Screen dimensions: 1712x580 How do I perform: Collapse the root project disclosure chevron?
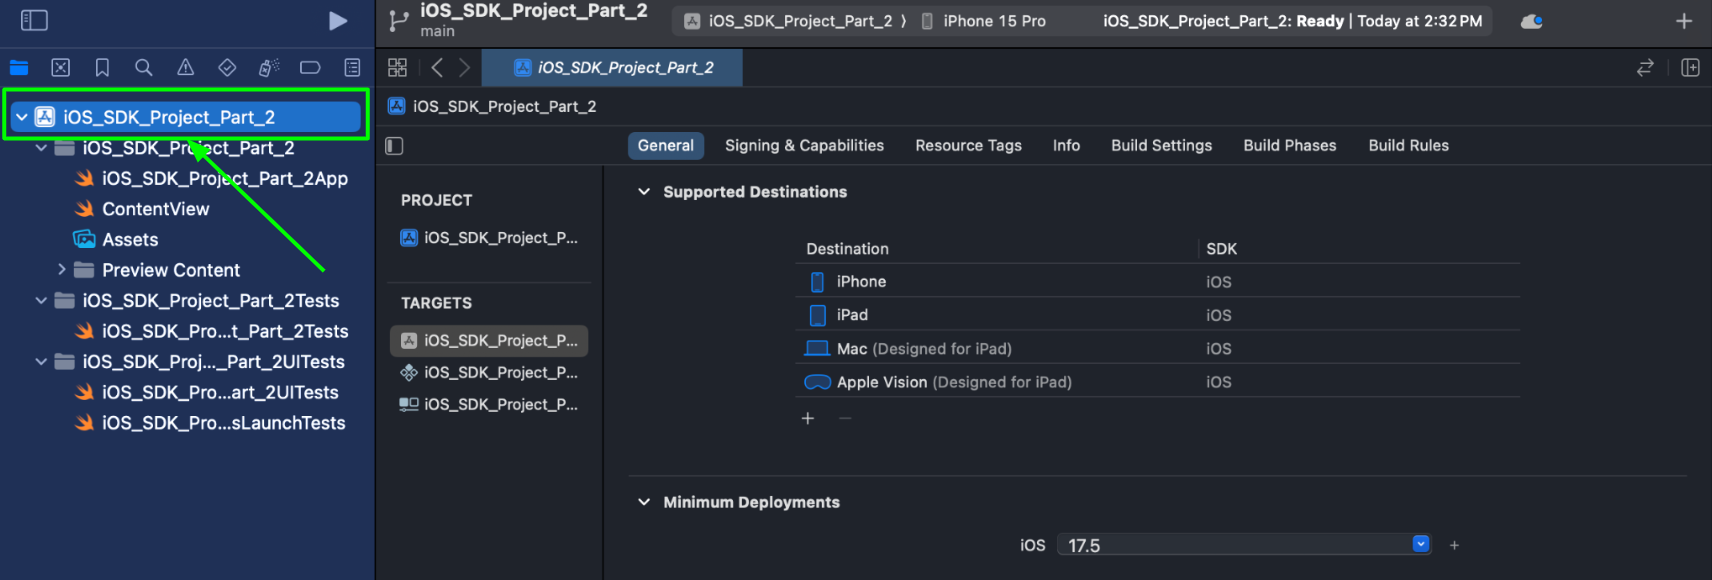[x=21, y=117]
